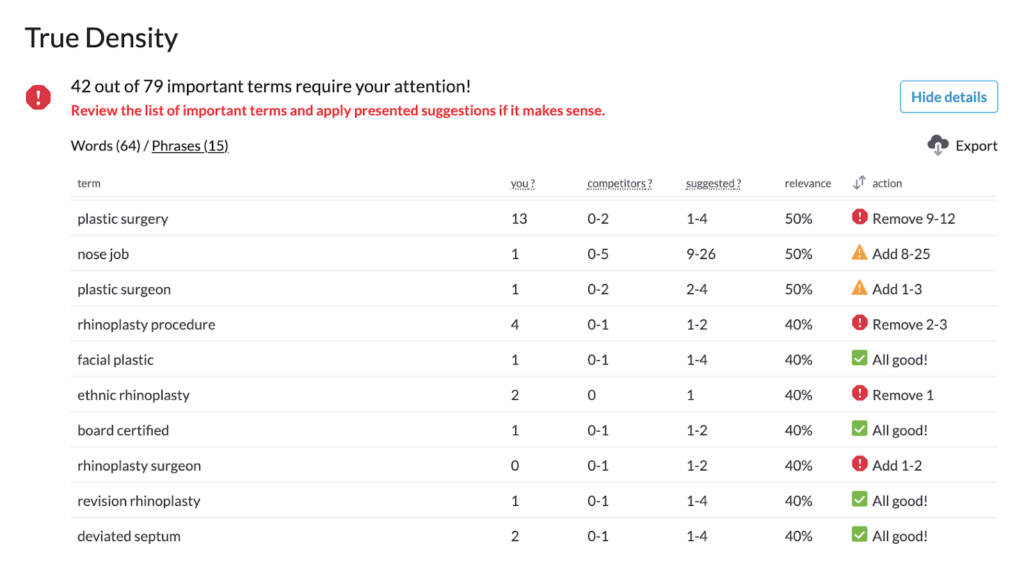
Task: Click the sort arrows icon next to action
Action: pos(859,183)
